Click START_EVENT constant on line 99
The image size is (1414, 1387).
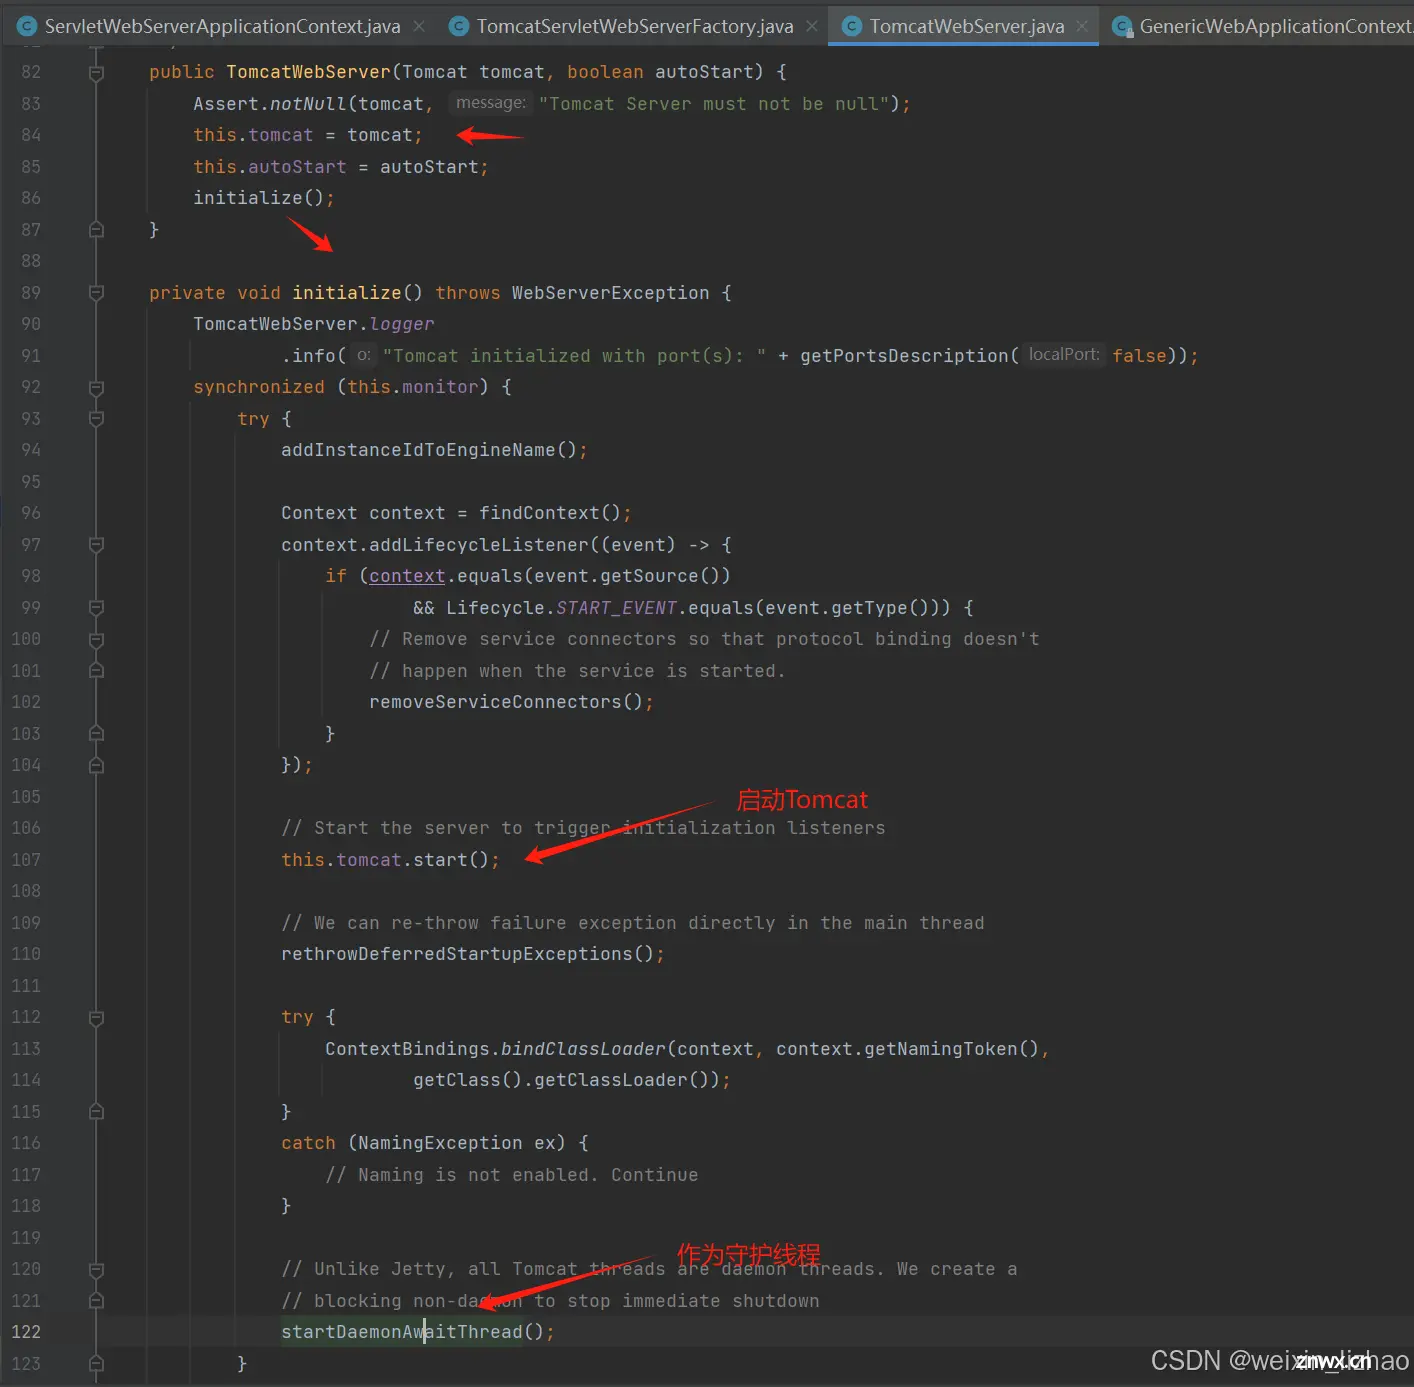pyautogui.click(x=616, y=608)
